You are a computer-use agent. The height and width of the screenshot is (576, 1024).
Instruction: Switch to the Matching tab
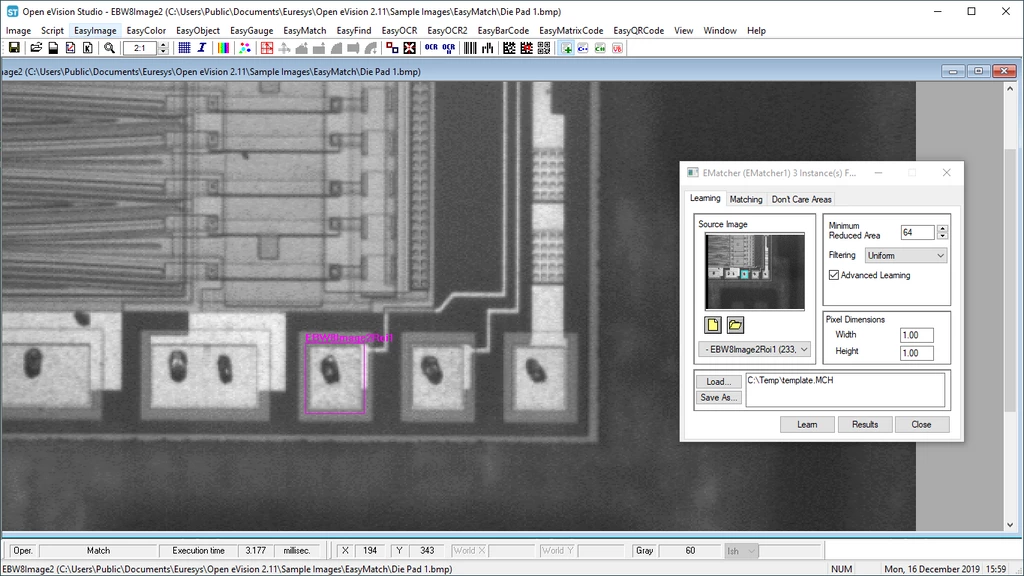click(746, 199)
